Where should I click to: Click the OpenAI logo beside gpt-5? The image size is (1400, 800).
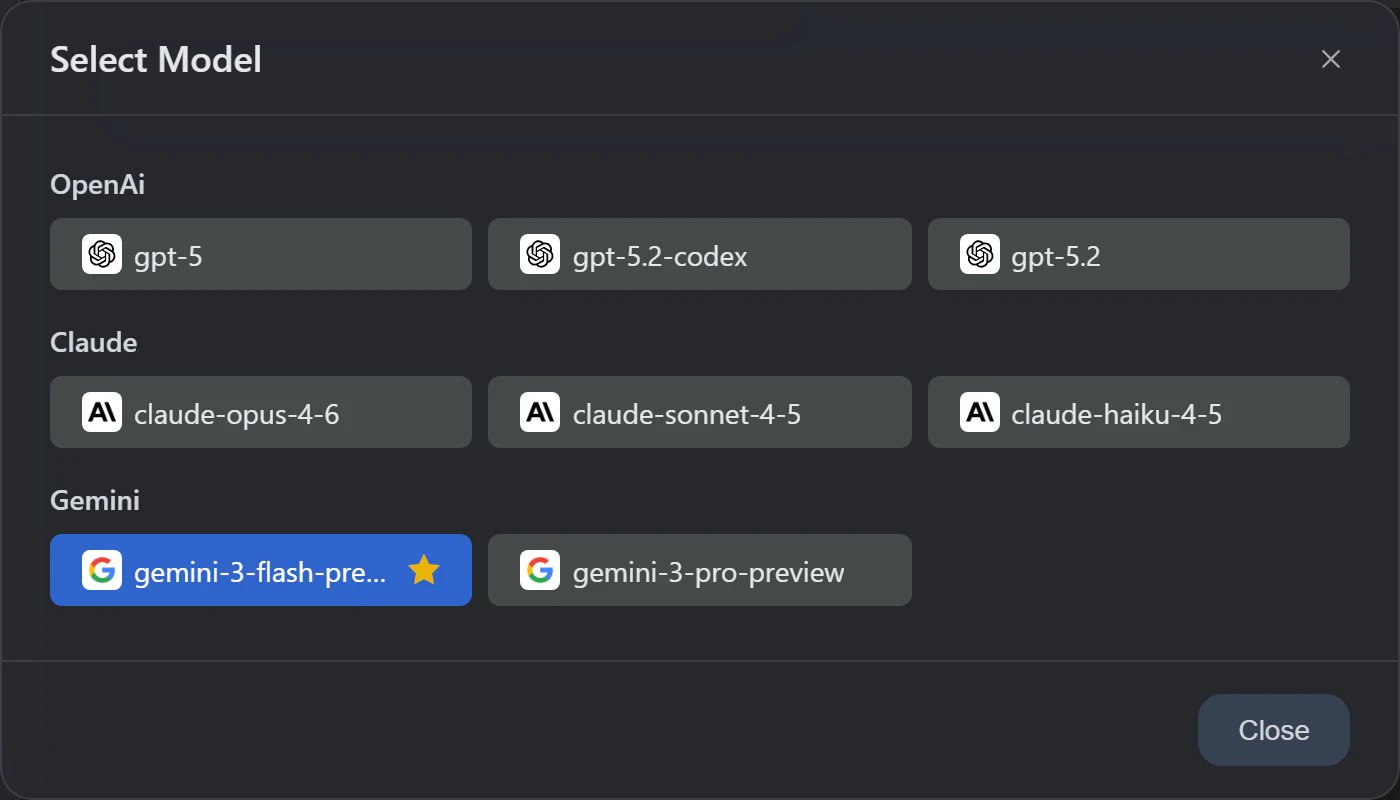102,254
